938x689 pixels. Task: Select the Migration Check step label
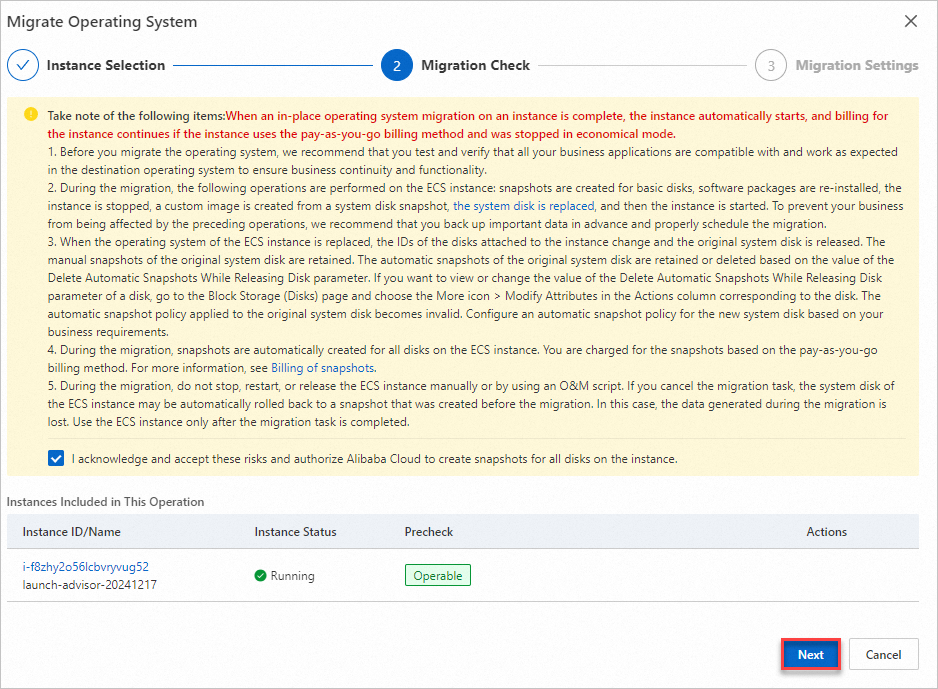(x=476, y=65)
